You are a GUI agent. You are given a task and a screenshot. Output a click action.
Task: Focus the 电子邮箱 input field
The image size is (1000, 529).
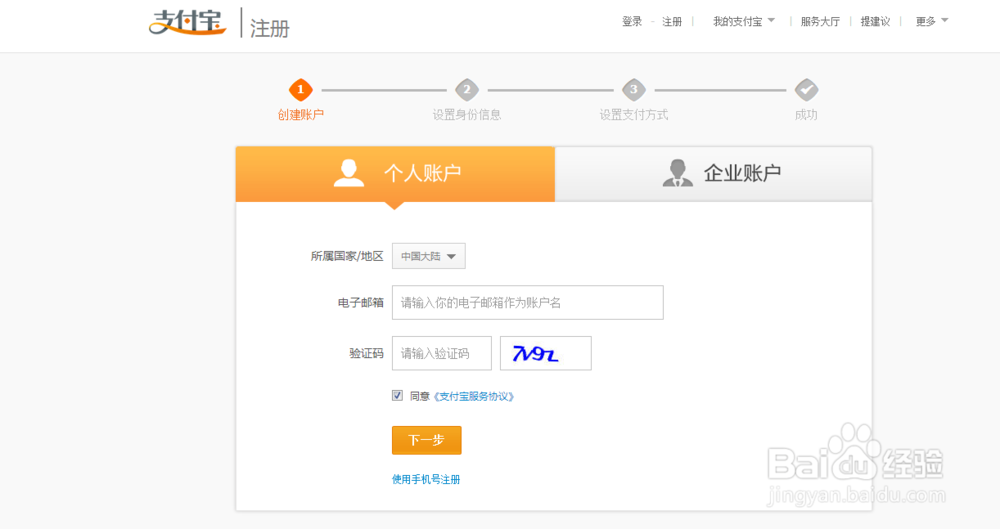point(527,302)
